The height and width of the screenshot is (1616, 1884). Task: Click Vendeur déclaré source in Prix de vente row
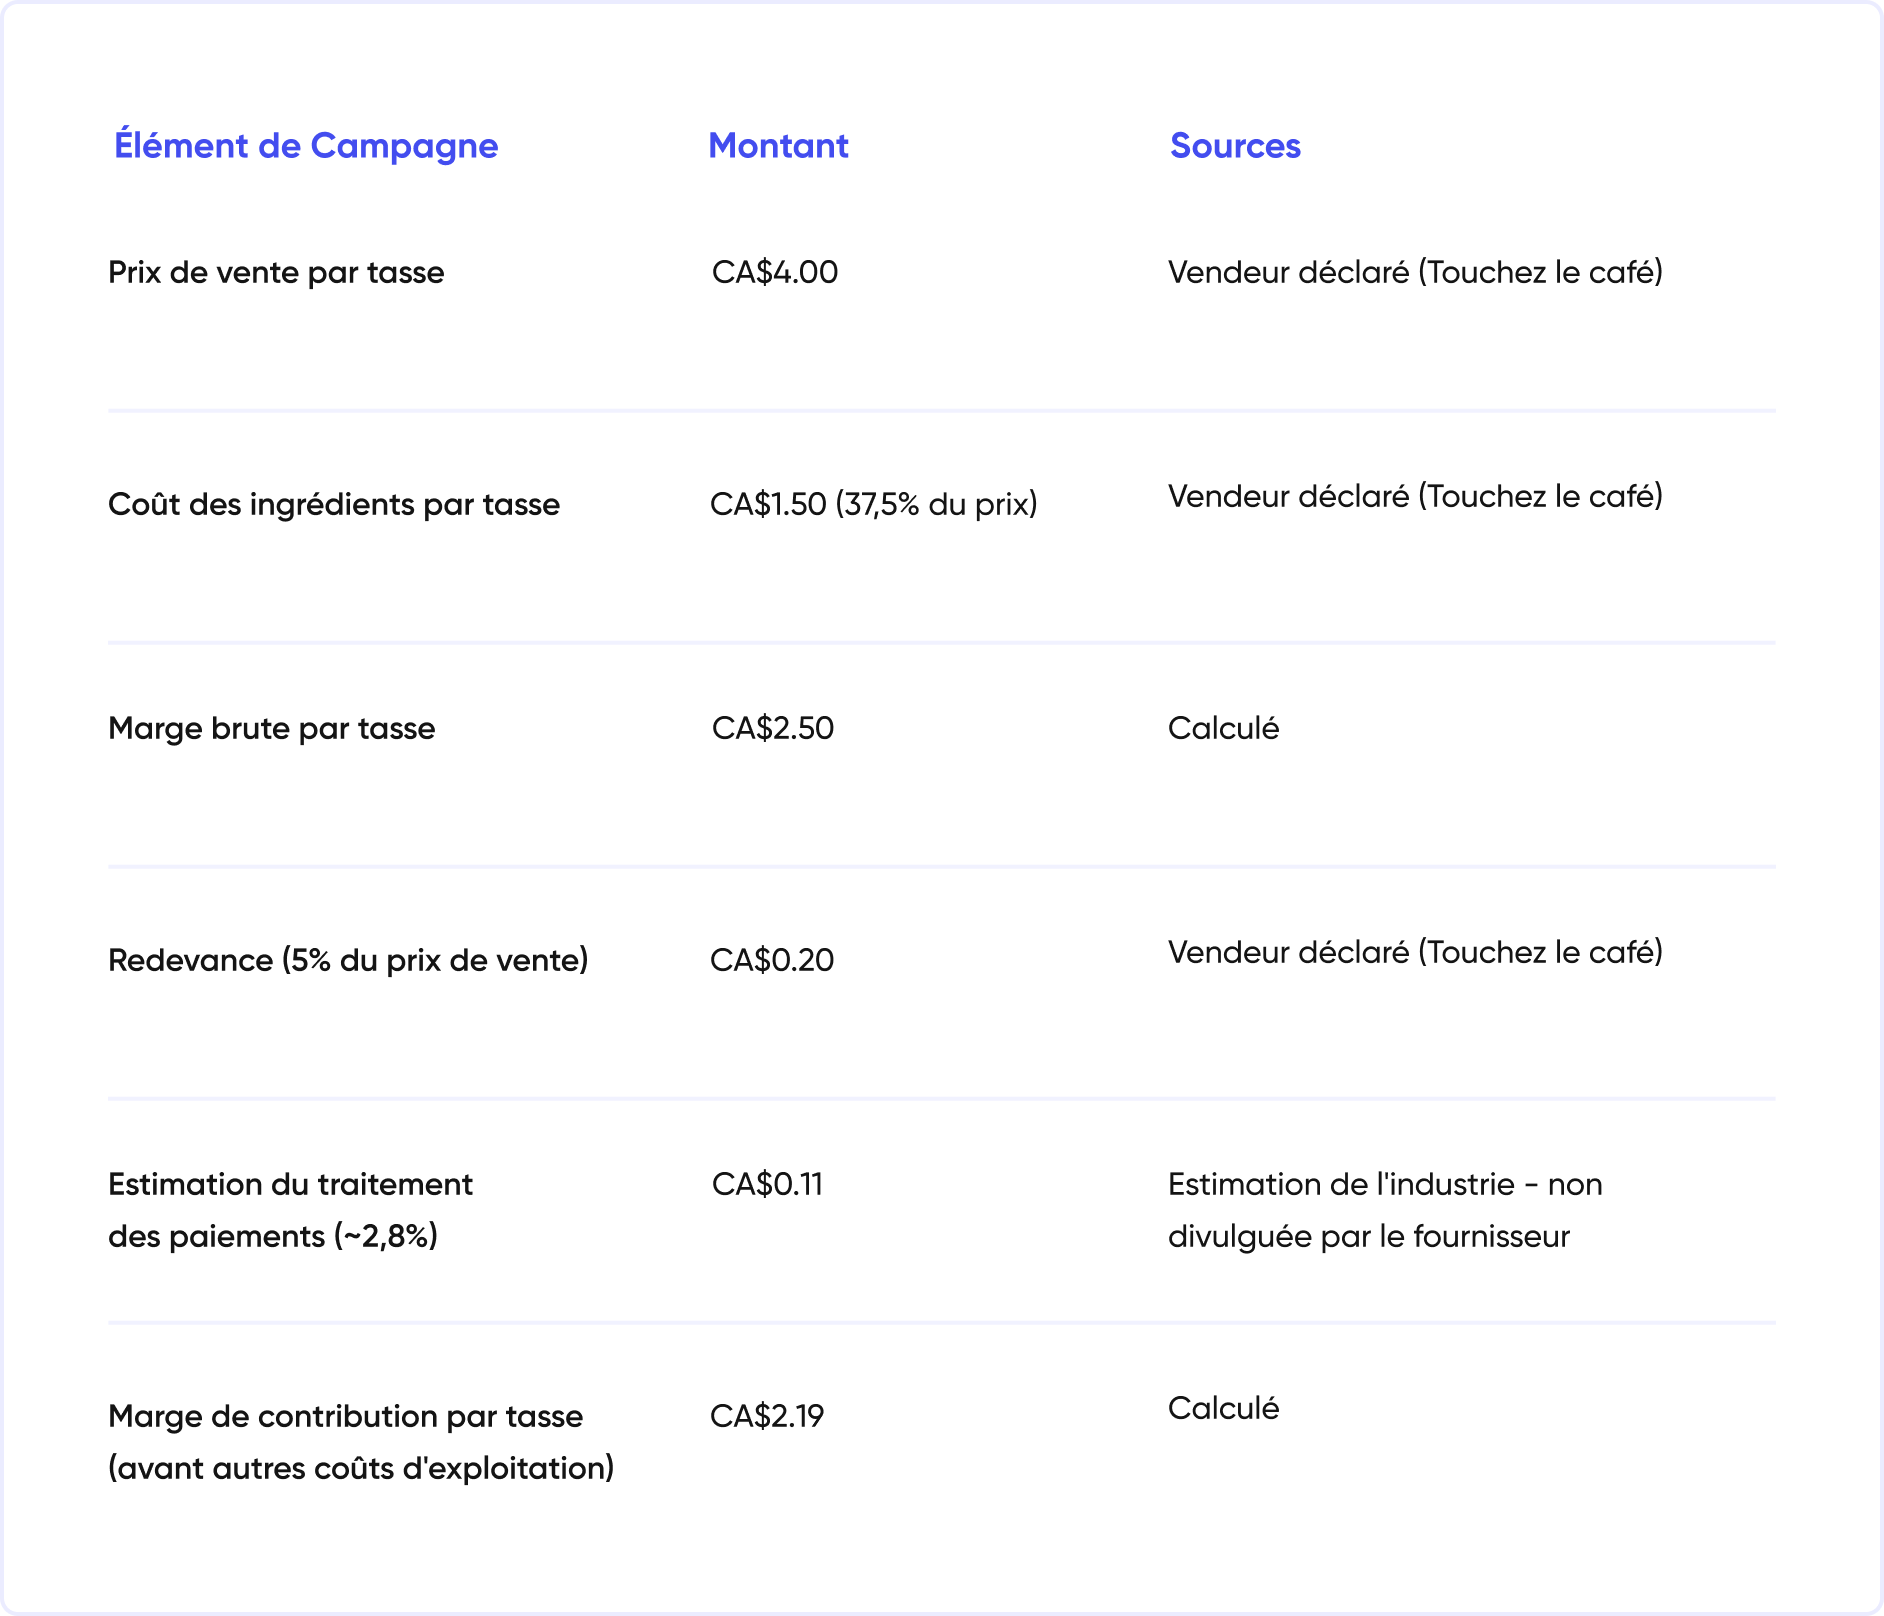1415,272
